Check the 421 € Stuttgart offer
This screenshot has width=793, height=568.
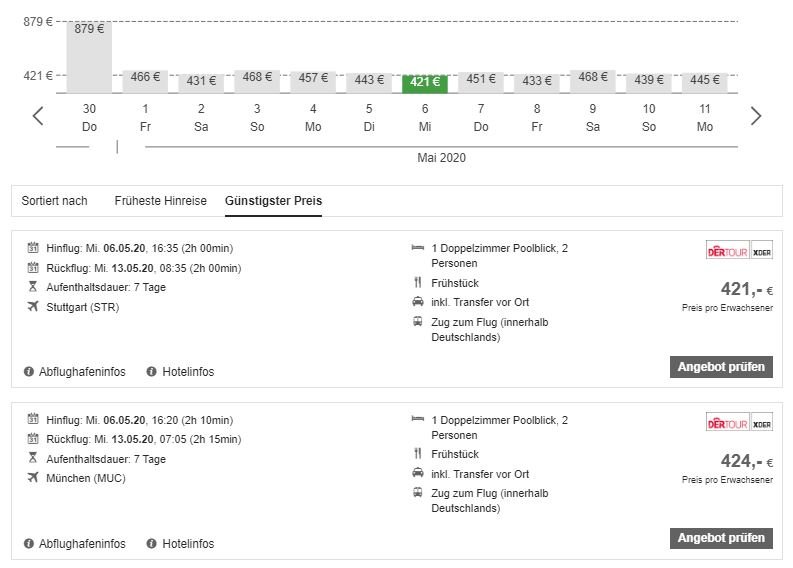coord(721,367)
